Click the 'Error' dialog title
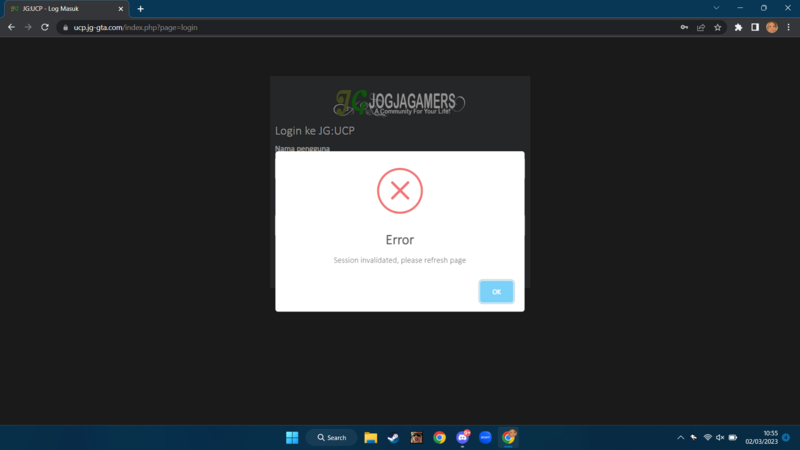The height and width of the screenshot is (450, 800). tap(399, 240)
